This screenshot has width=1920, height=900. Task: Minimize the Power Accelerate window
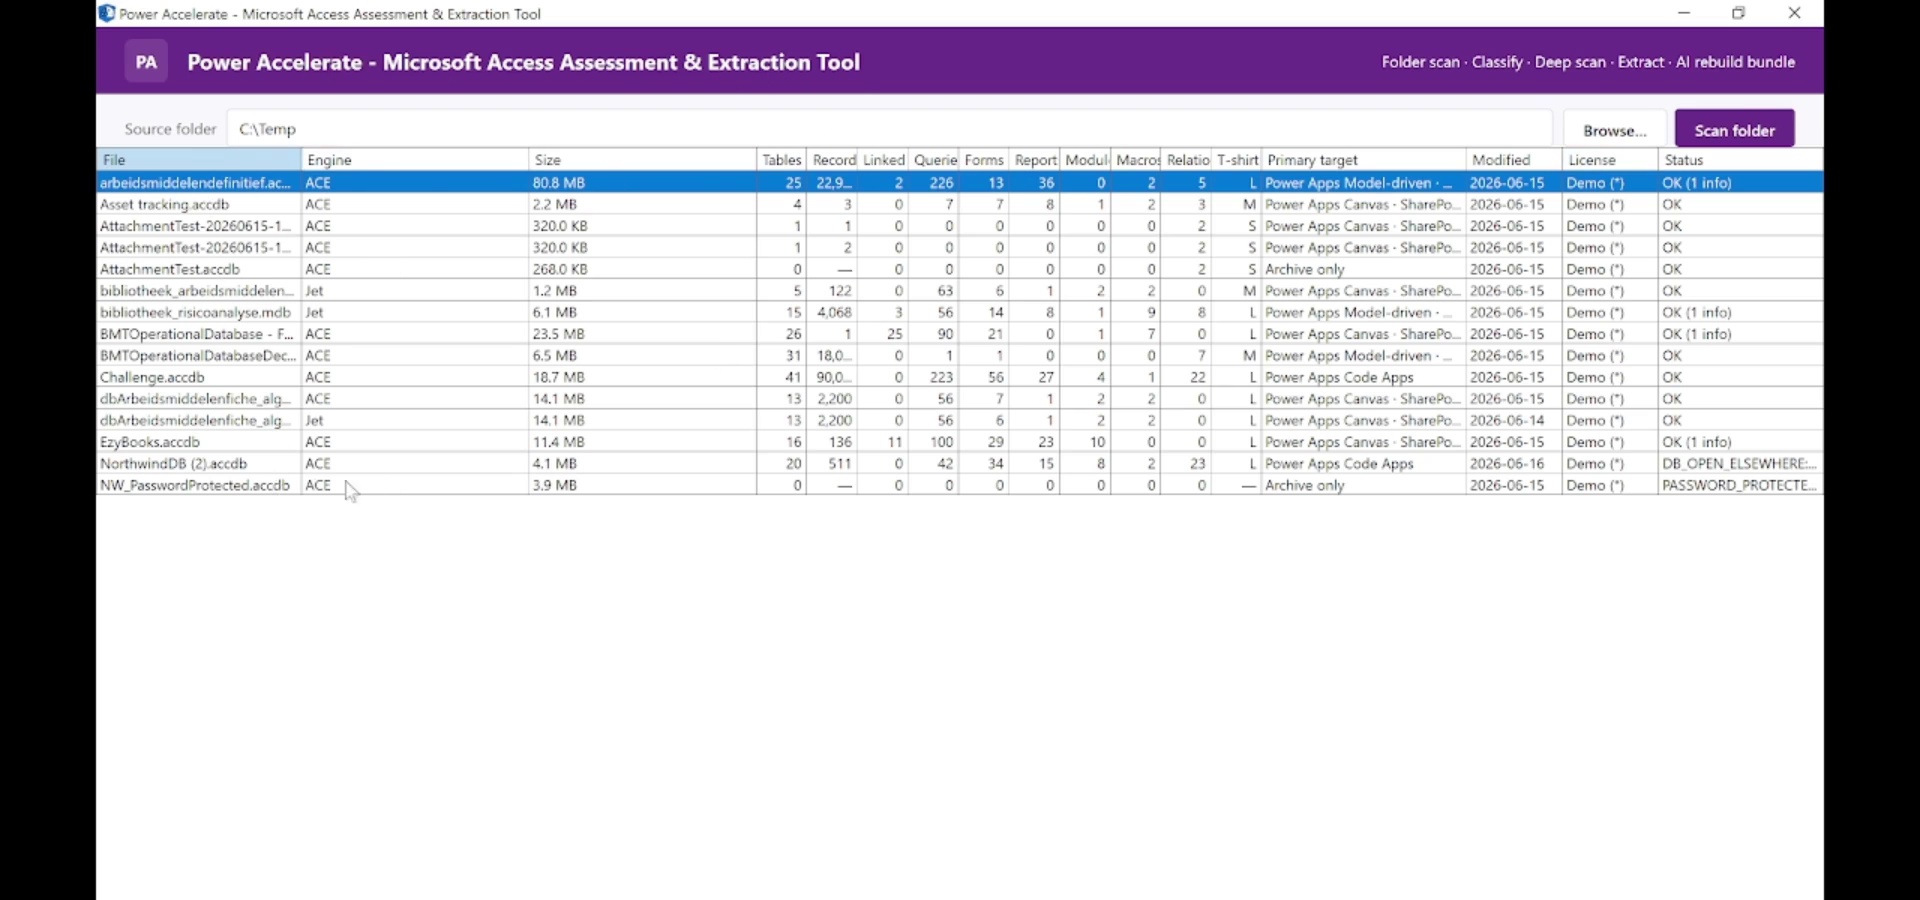(1684, 13)
